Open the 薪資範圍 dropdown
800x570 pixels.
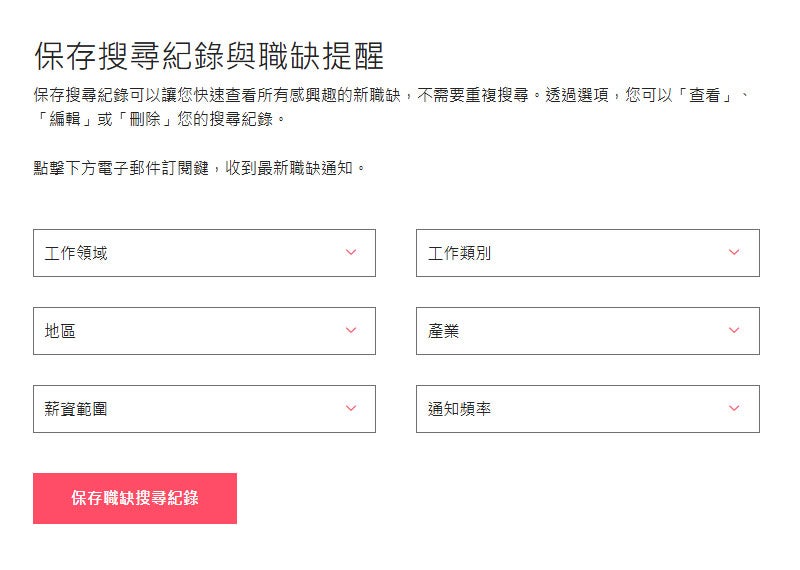pos(204,409)
